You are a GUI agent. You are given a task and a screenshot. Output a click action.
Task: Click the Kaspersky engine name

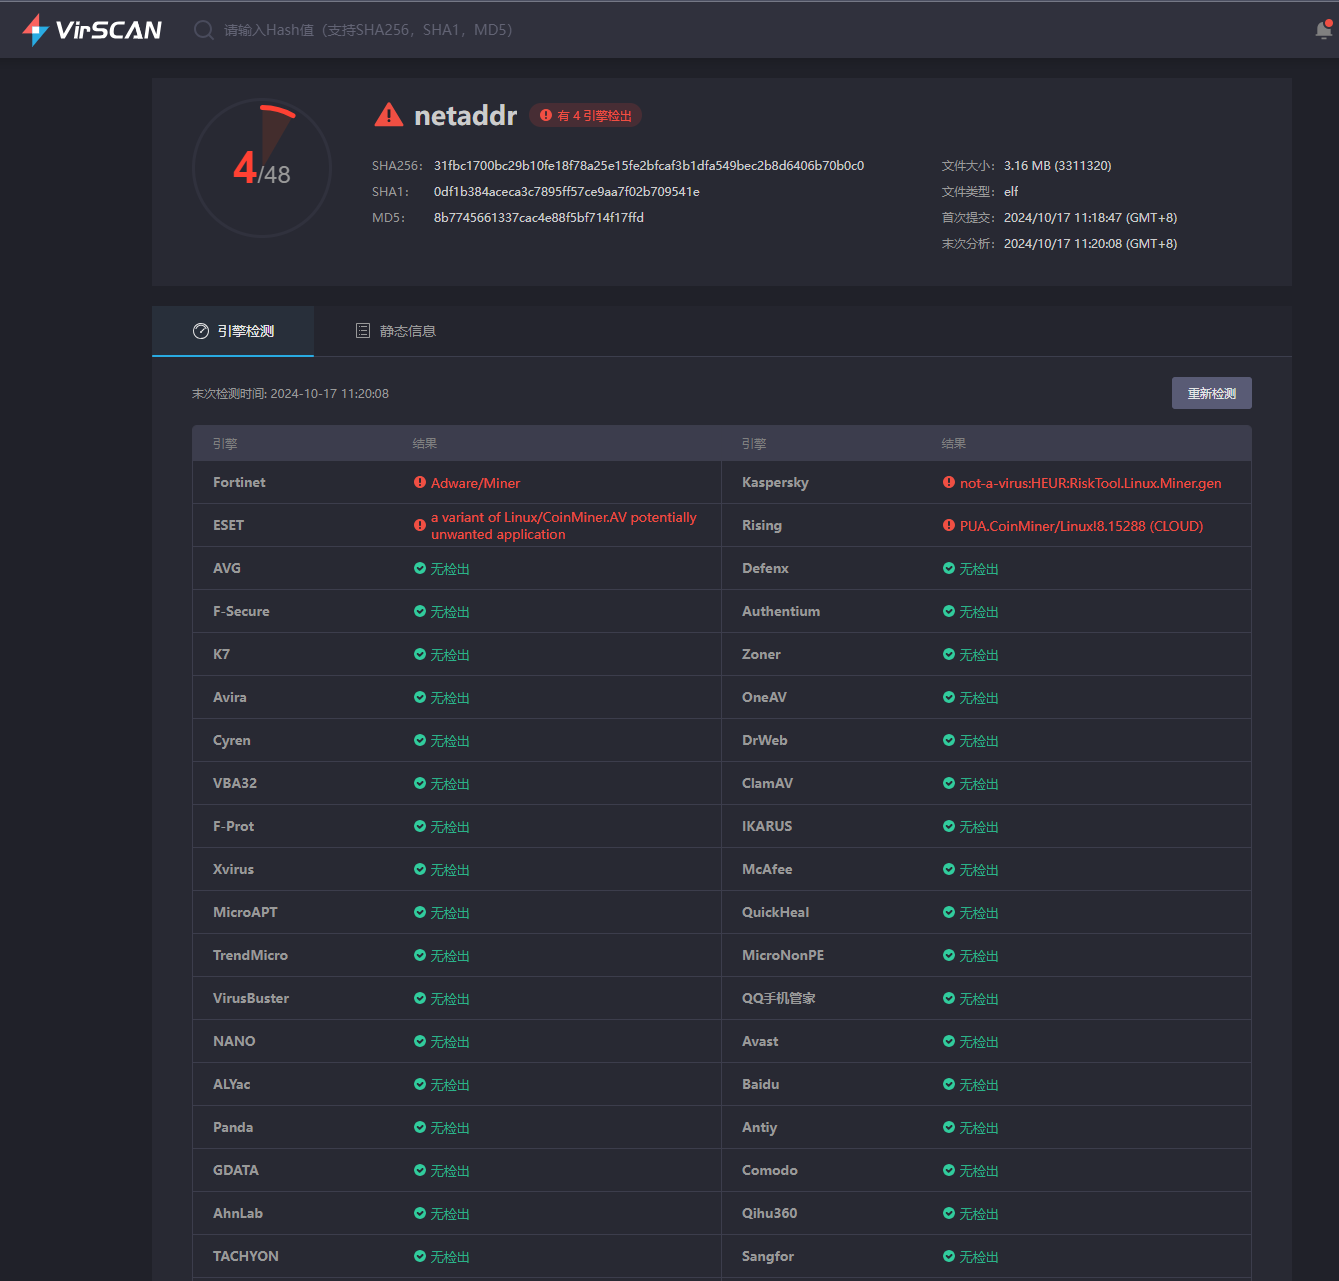[x=775, y=482]
